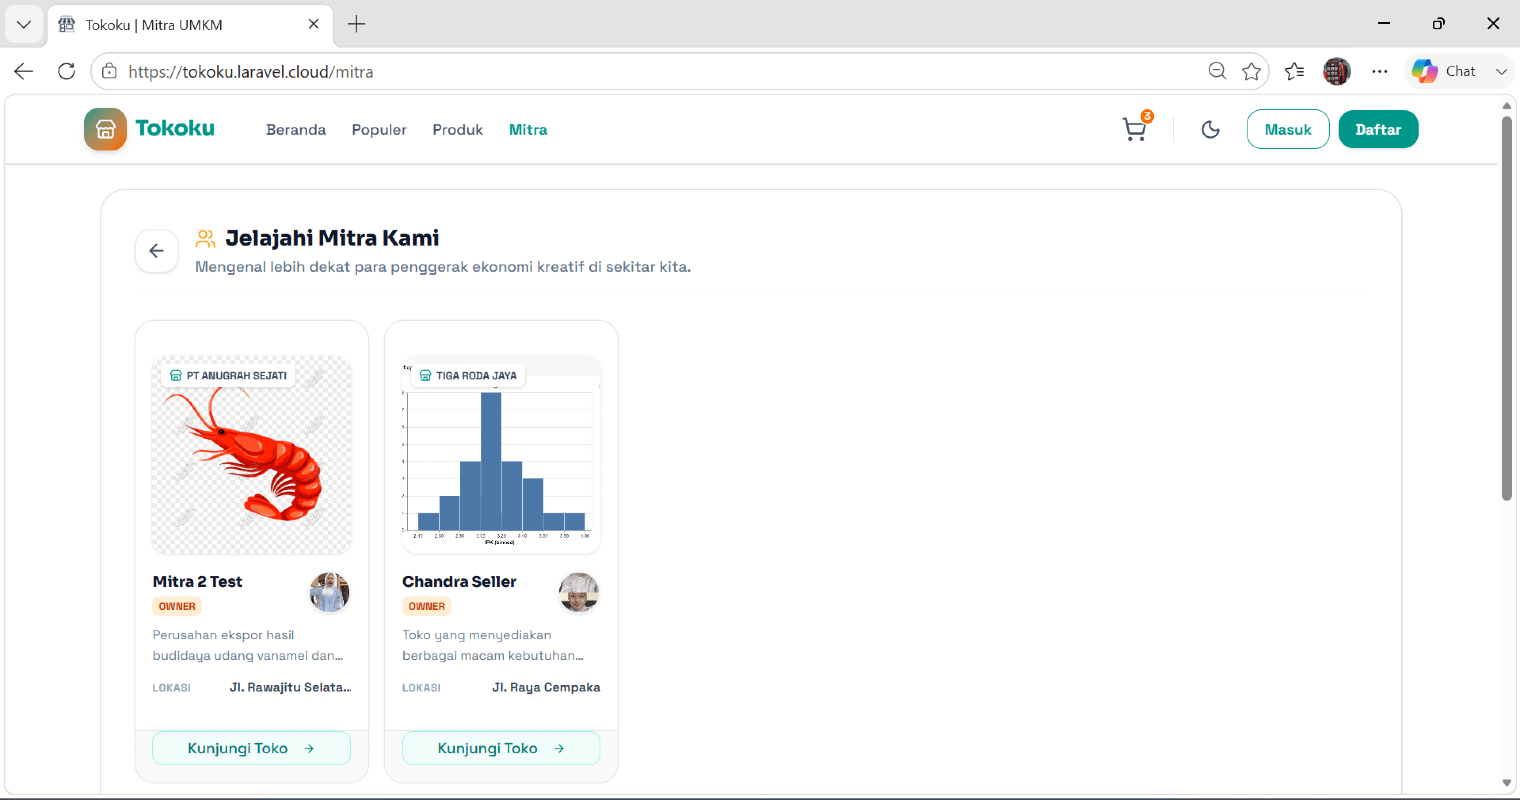This screenshot has height=800, width=1520.
Task: Refresh the page in browser
Action: click(x=67, y=71)
